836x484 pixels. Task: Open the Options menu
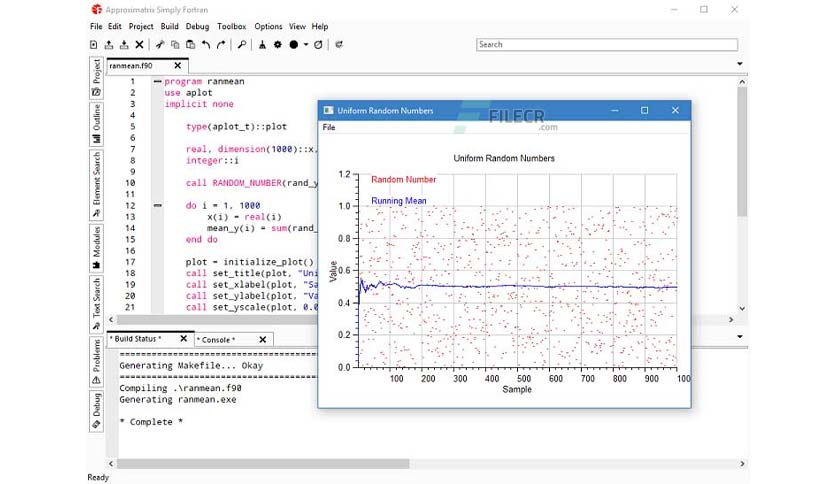pos(268,26)
